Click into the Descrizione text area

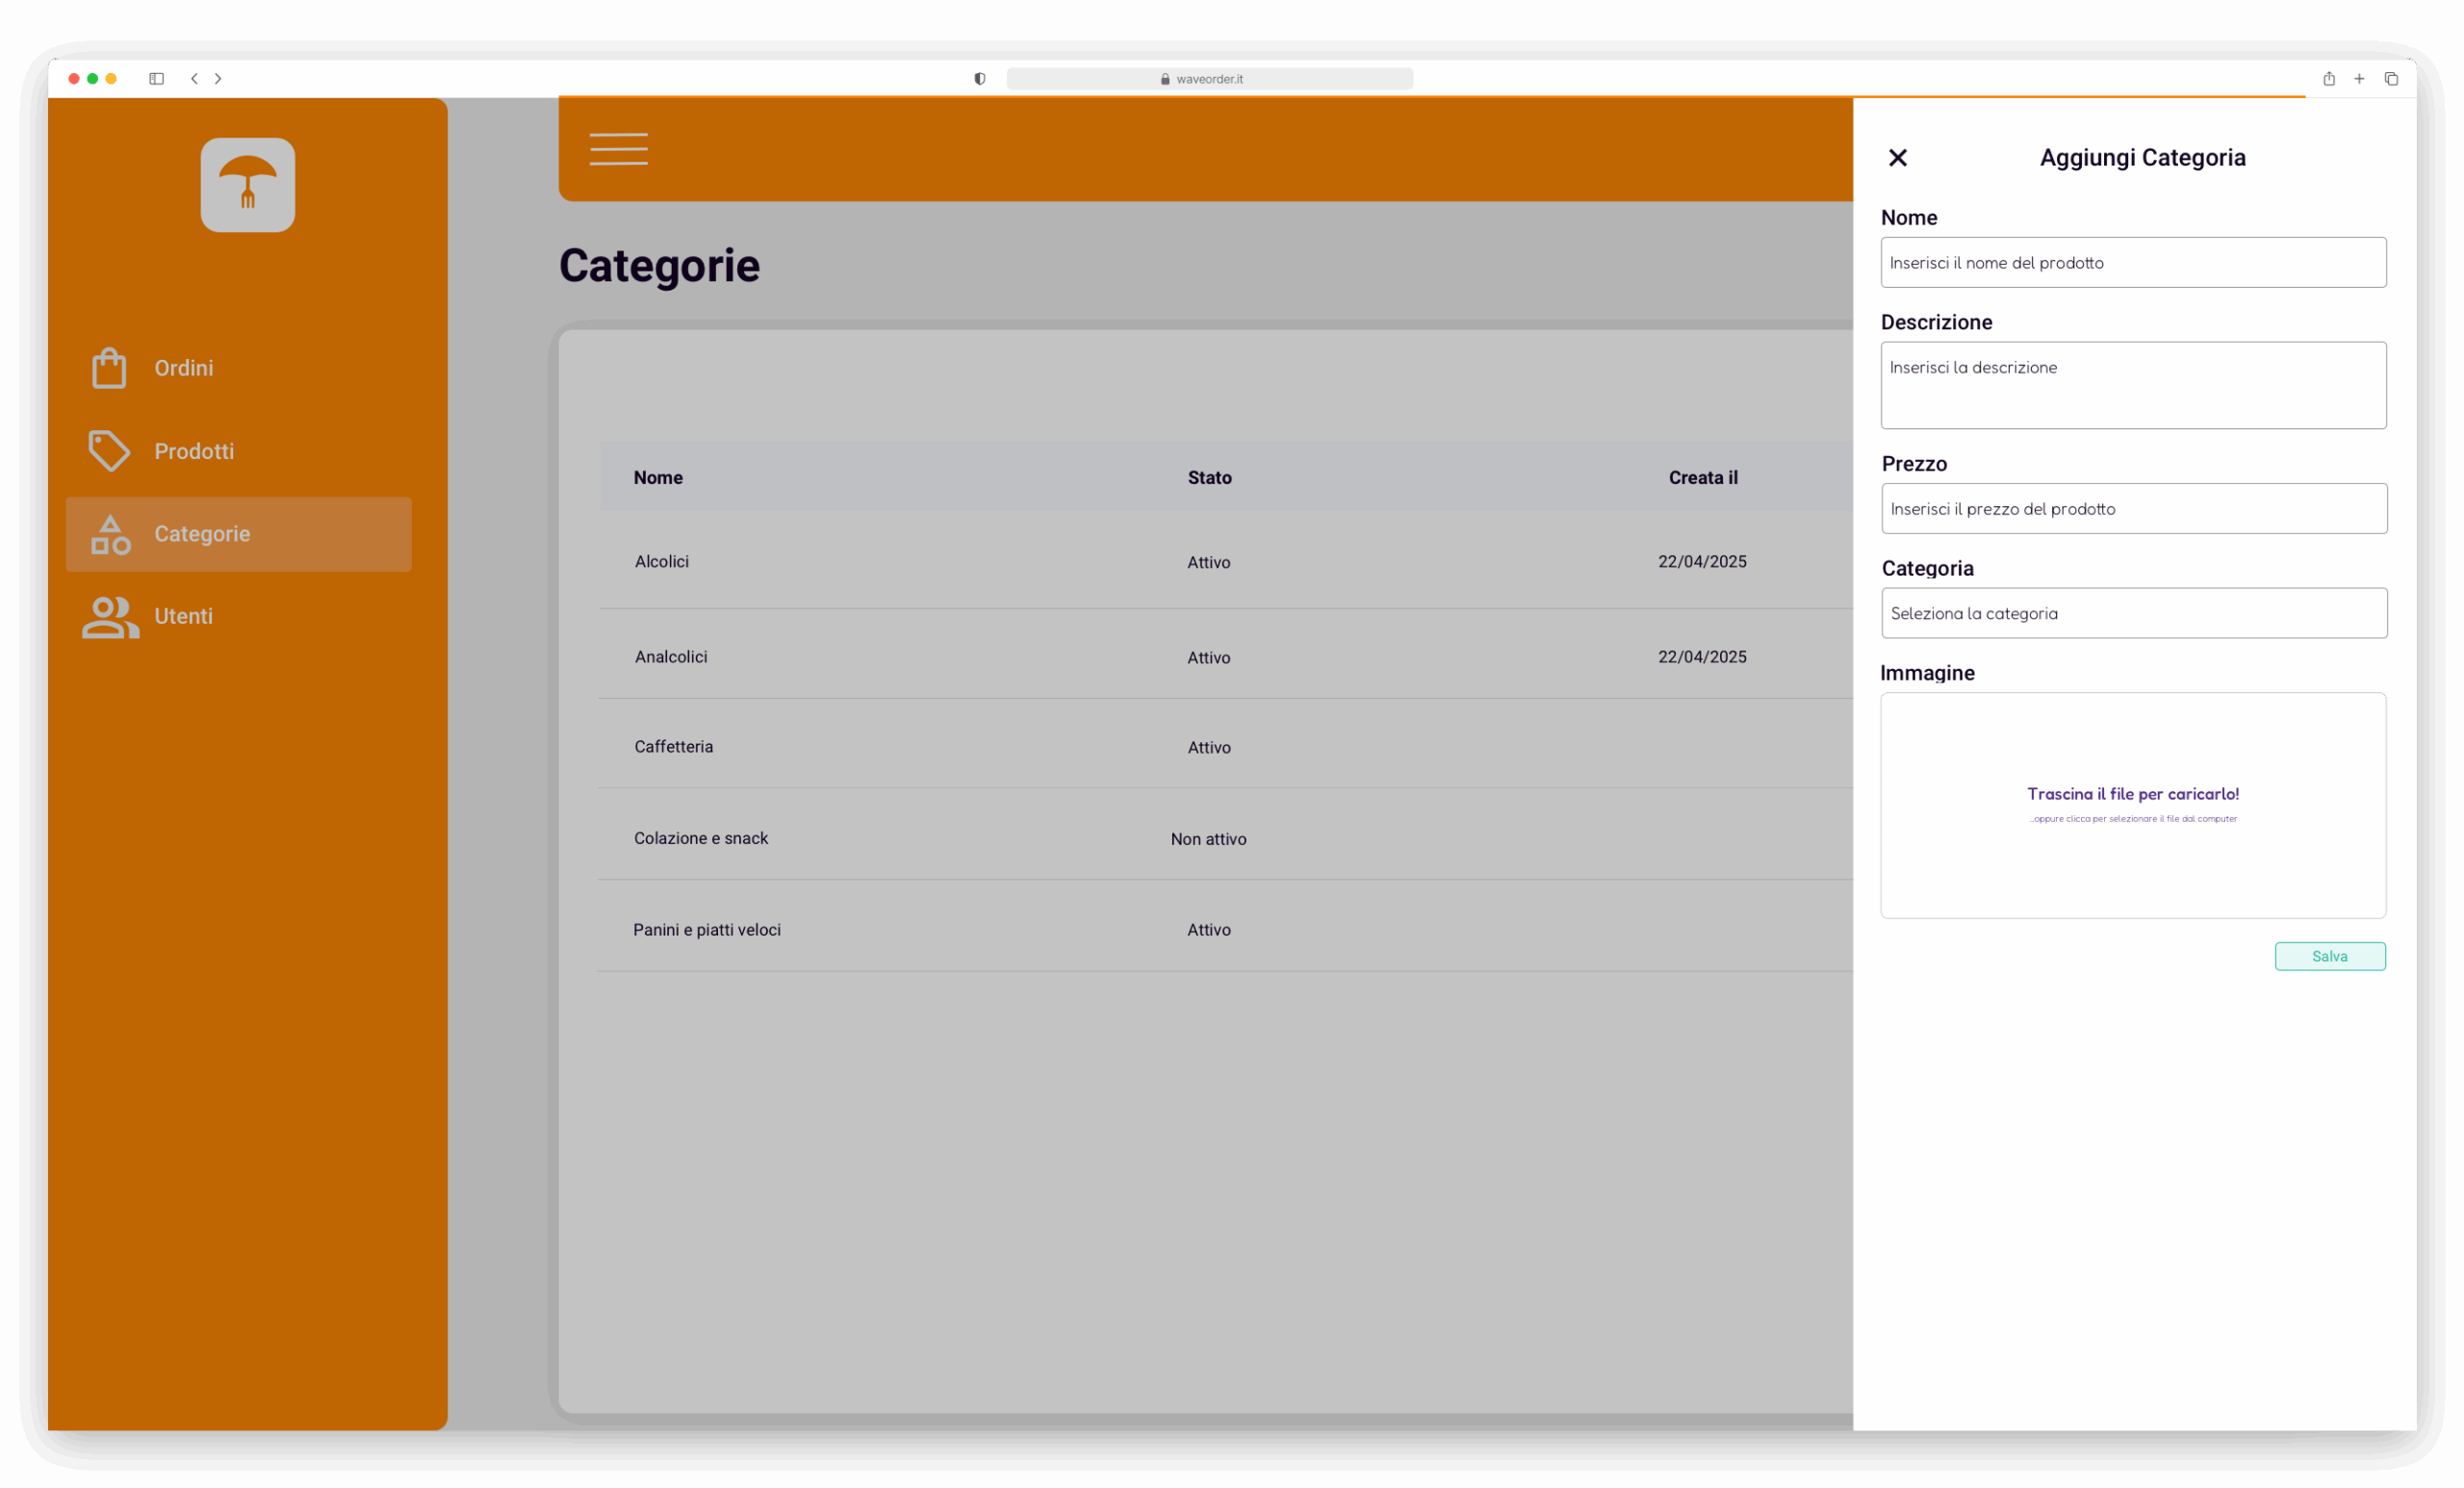(2132, 386)
